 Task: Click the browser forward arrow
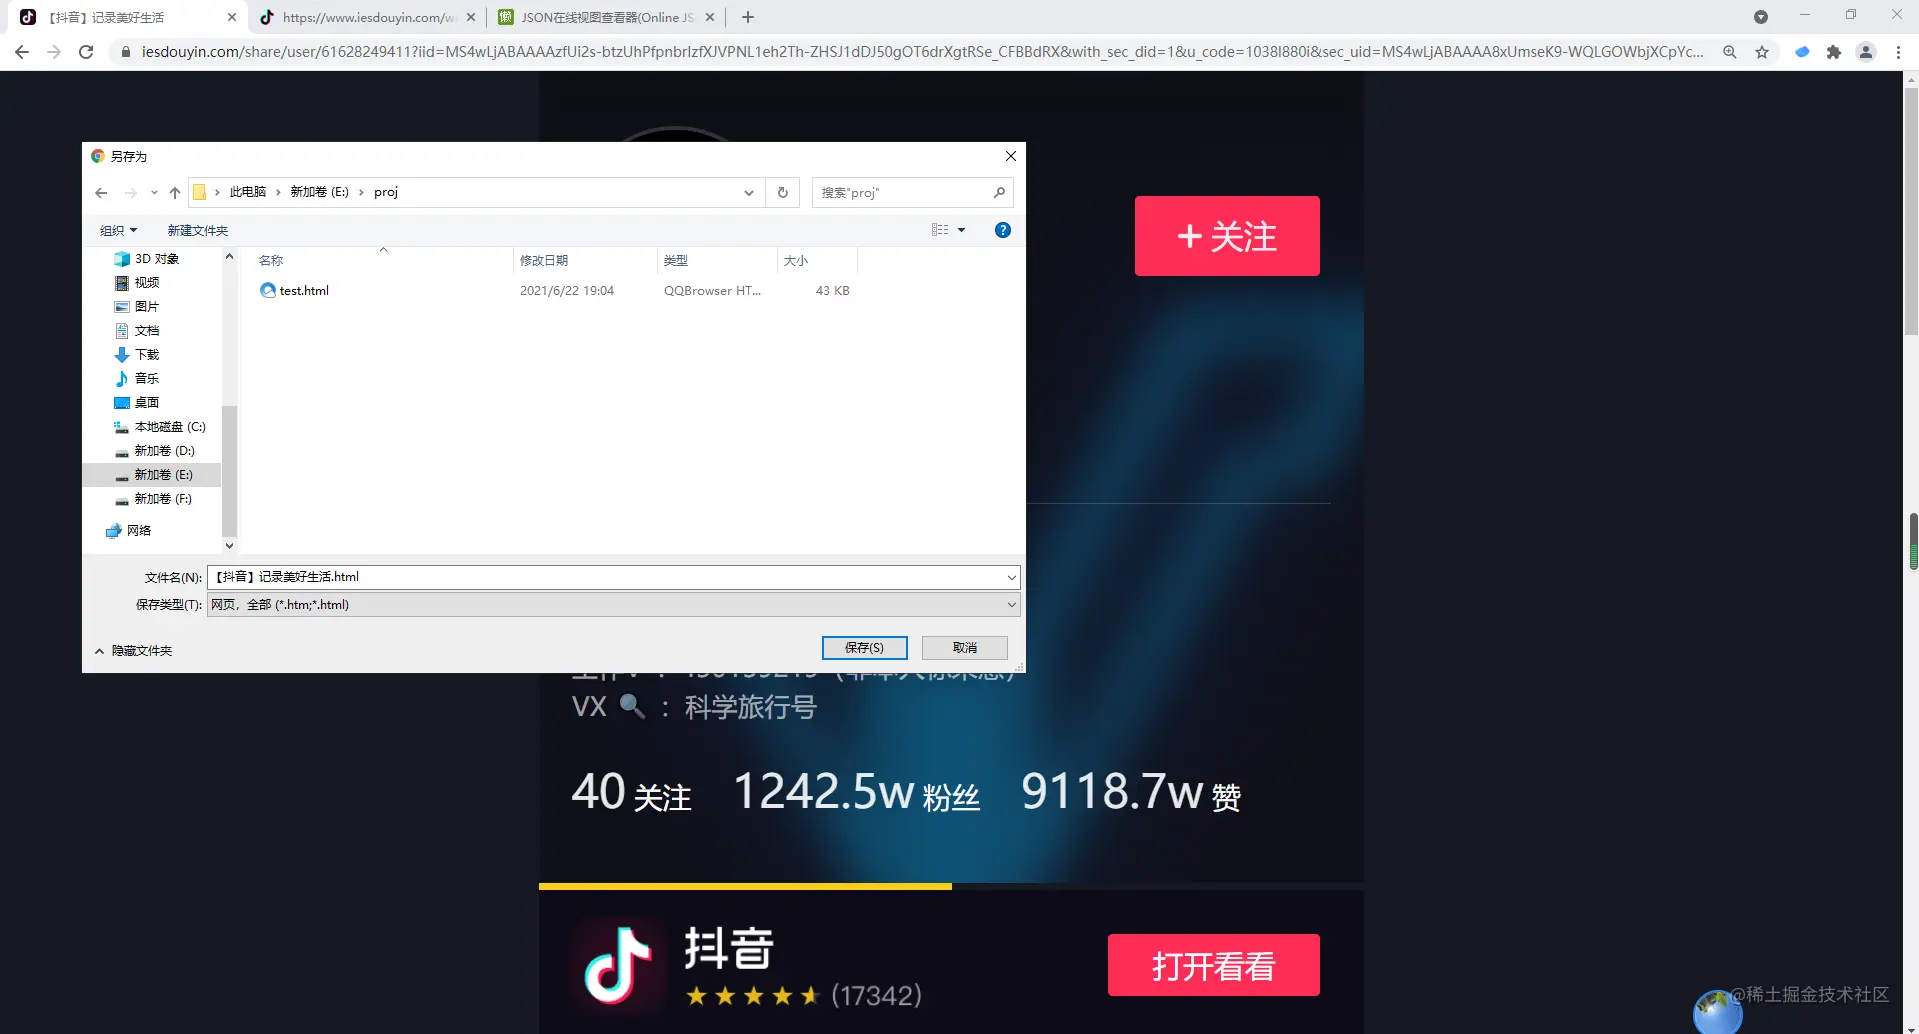point(54,52)
